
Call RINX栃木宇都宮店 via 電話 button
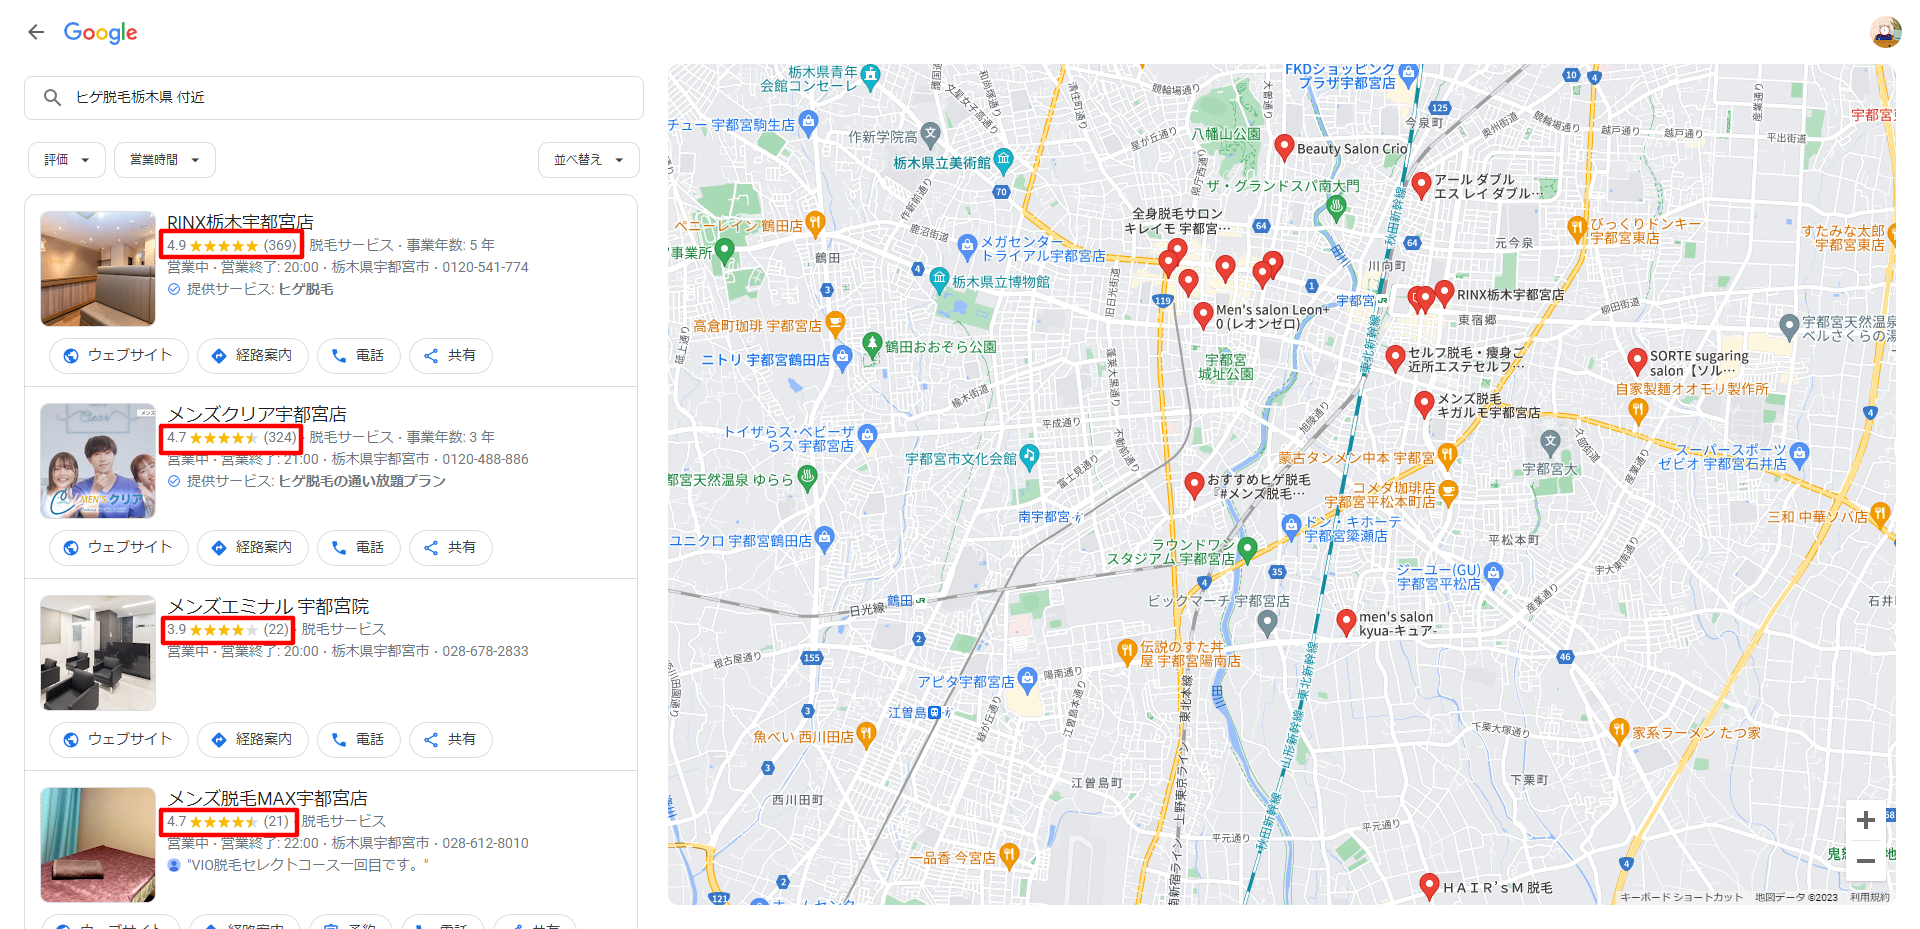(x=358, y=355)
